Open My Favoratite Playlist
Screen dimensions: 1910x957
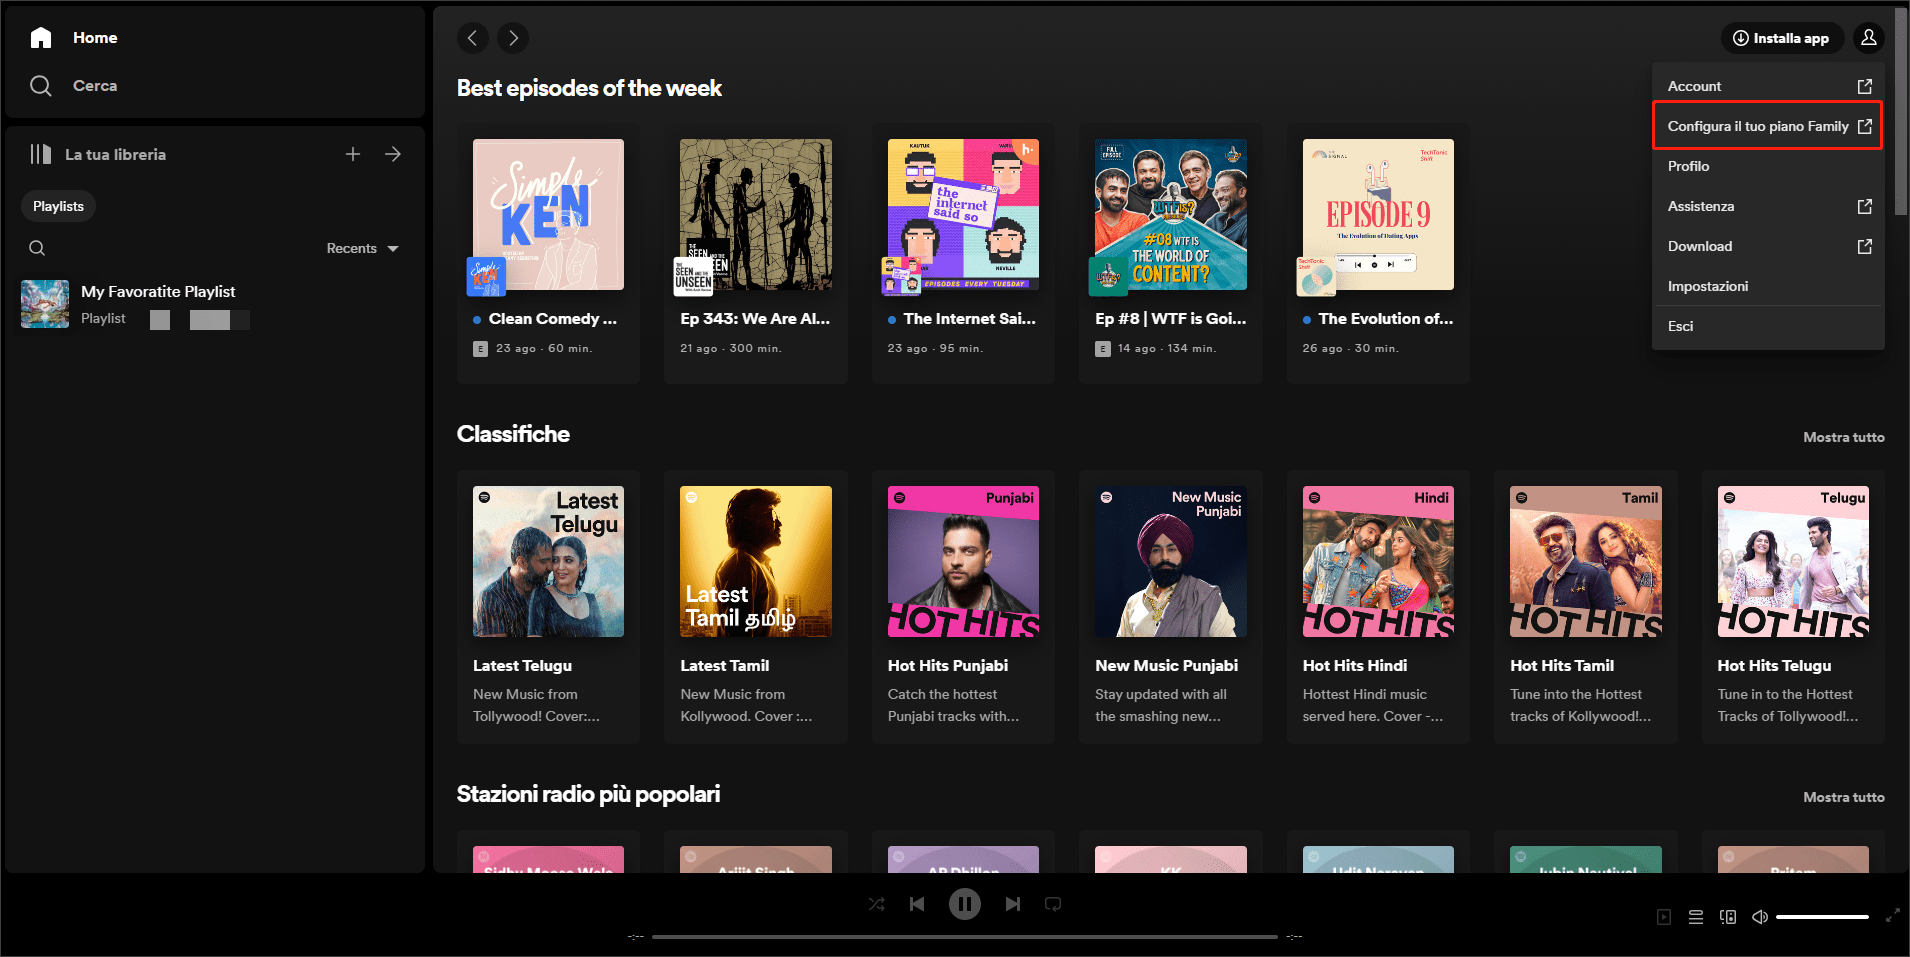[215, 304]
